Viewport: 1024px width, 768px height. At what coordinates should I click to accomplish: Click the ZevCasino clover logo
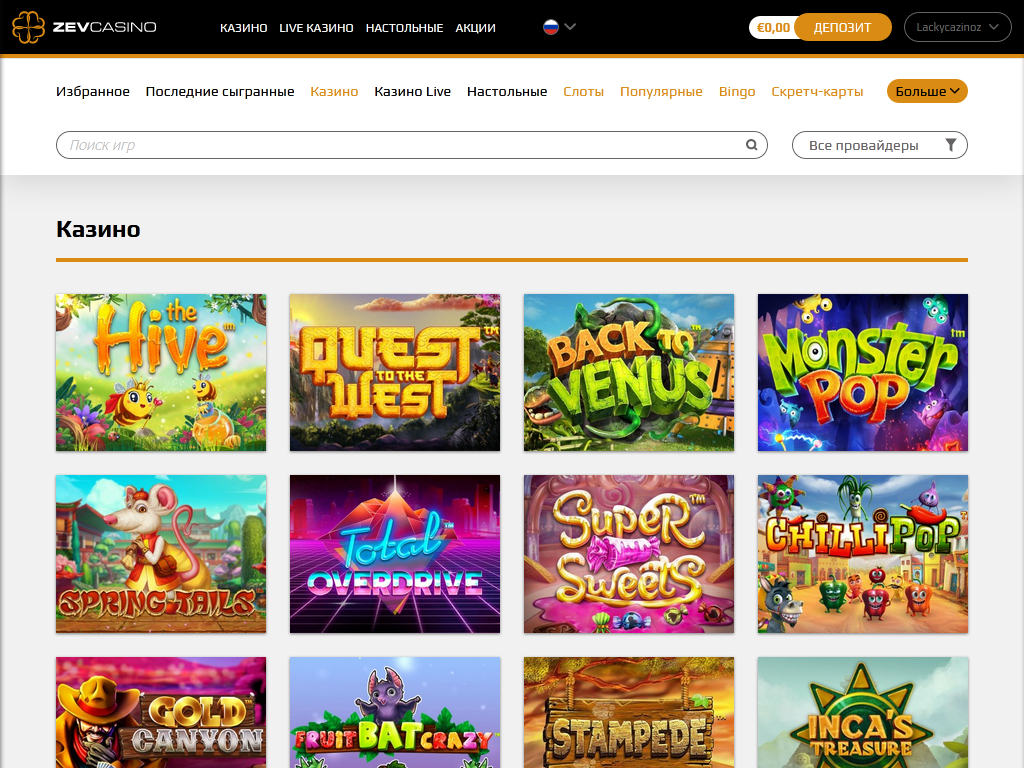point(28,27)
